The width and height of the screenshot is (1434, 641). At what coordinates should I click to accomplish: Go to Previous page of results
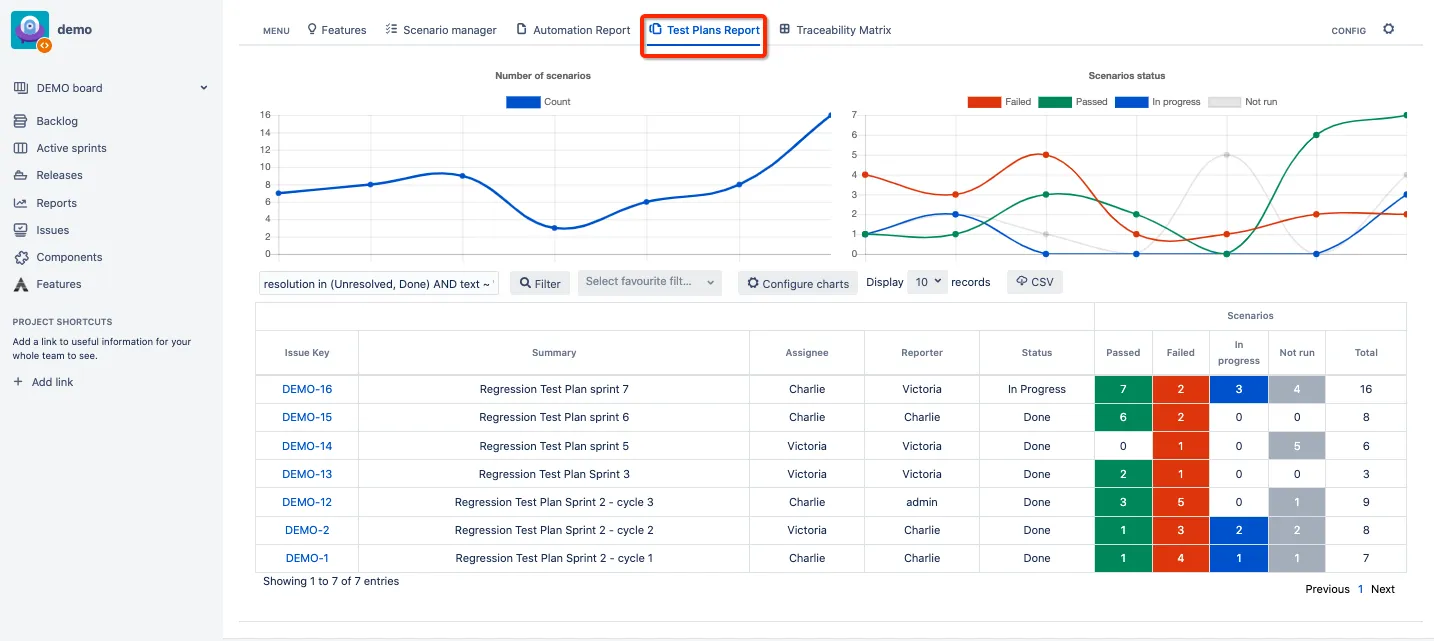[x=1327, y=589]
